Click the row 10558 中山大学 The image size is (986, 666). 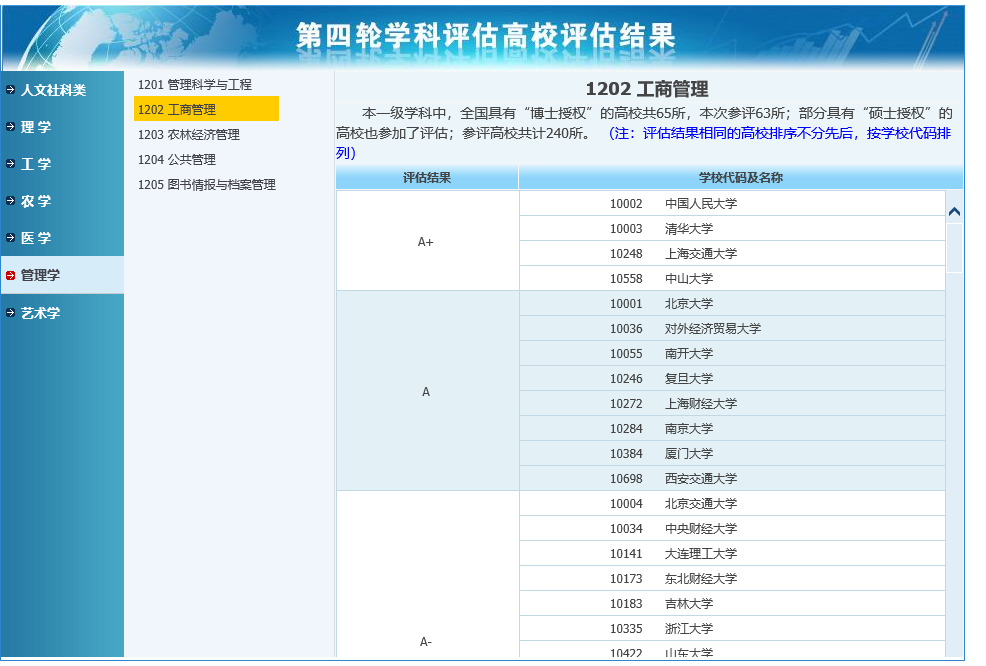tap(733, 279)
